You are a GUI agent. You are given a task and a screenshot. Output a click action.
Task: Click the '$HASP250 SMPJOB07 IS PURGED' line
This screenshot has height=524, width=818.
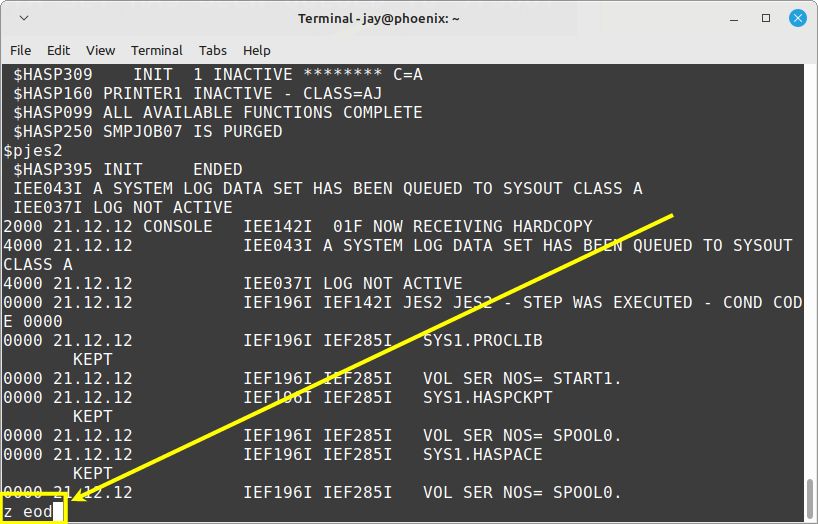point(148,132)
